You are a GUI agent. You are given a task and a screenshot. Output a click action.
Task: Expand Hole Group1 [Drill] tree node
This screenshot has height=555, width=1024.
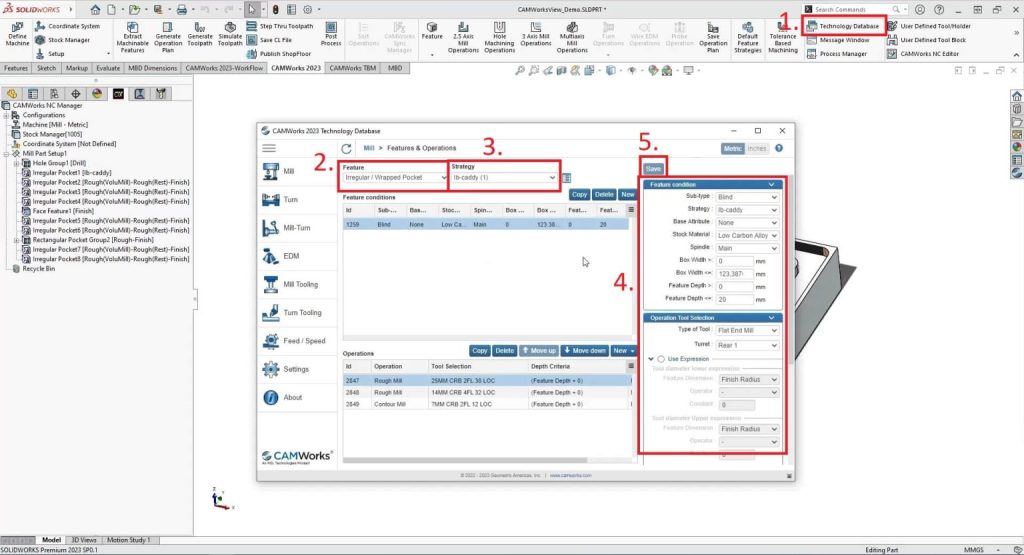(16, 163)
